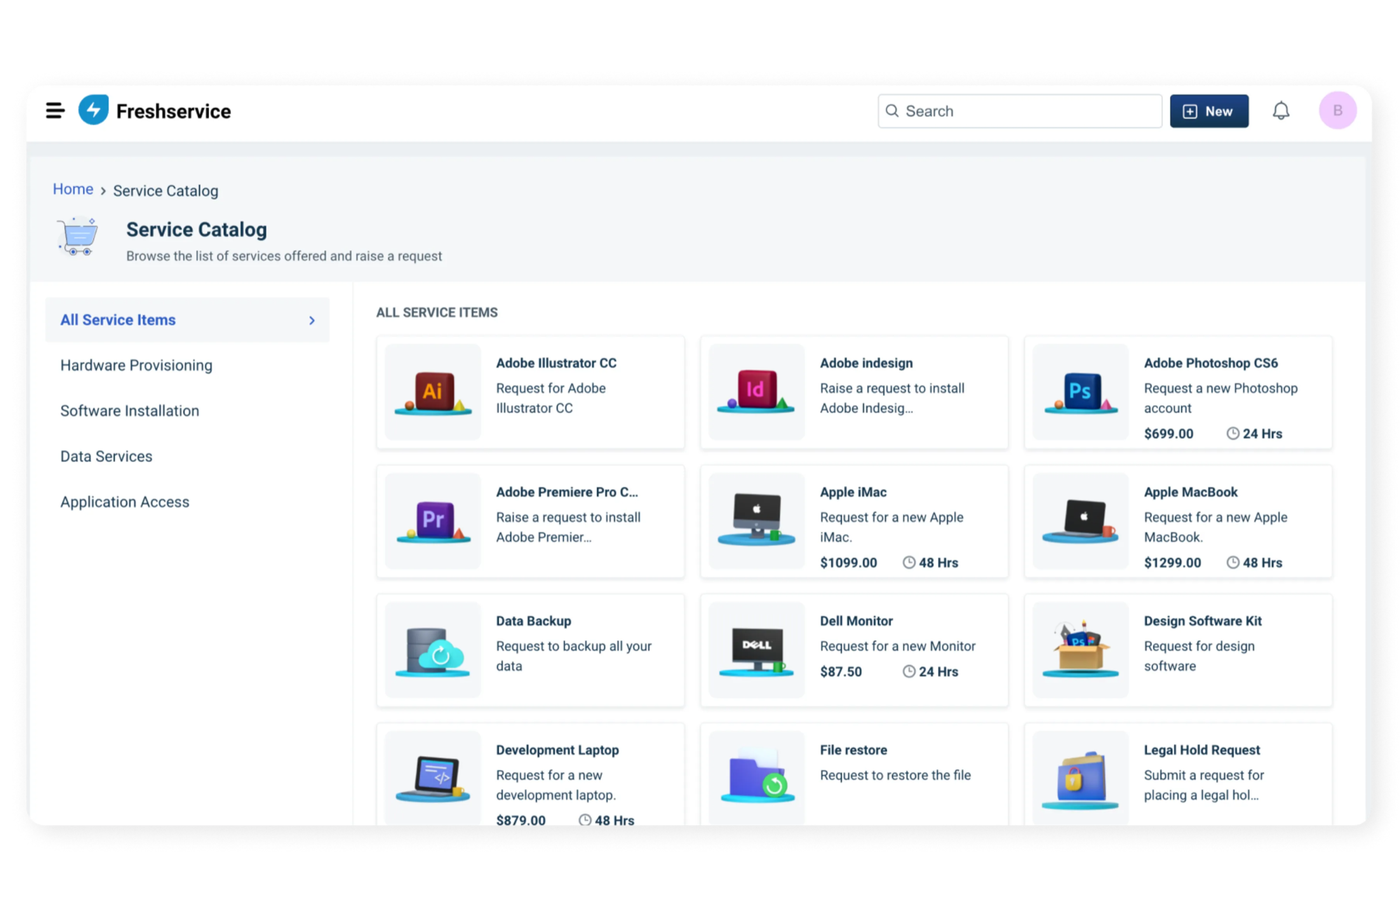The width and height of the screenshot is (1400, 910).
Task: Click the $699.00 Photoshop price
Action: (x=1169, y=434)
